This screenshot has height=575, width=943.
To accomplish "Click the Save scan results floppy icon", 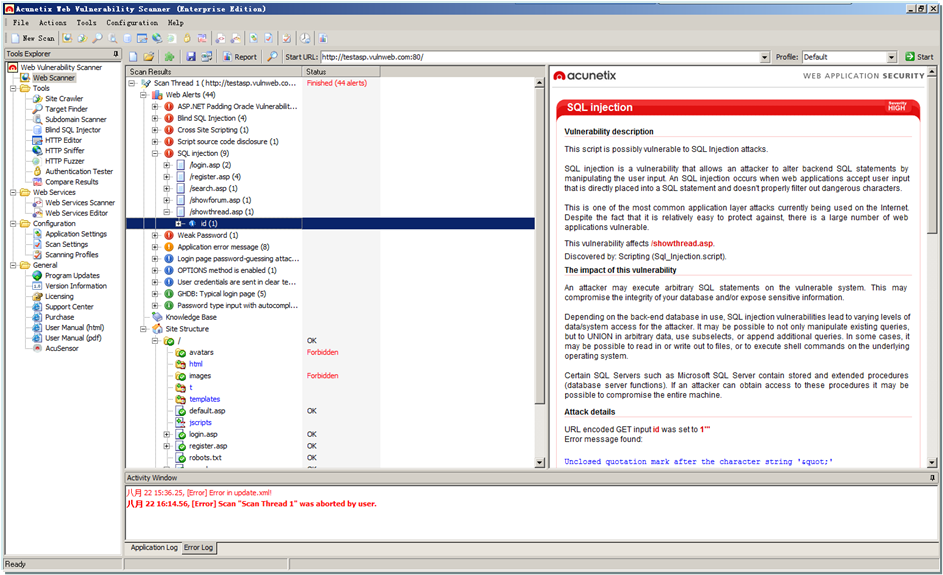I will (x=190, y=57).
